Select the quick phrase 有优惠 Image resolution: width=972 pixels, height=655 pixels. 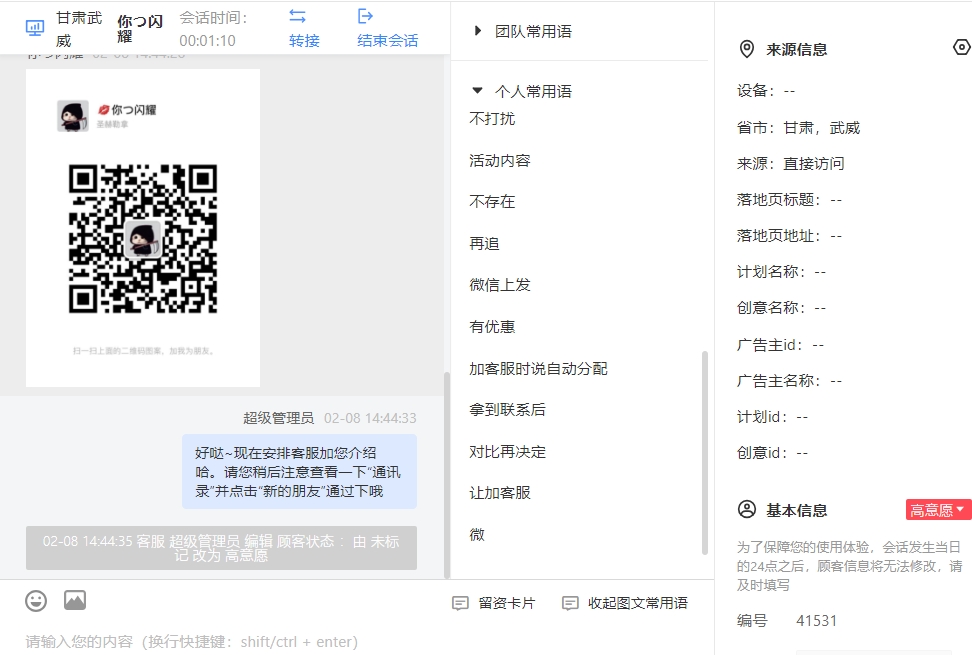pyautogui.click(x=492, y=327)
